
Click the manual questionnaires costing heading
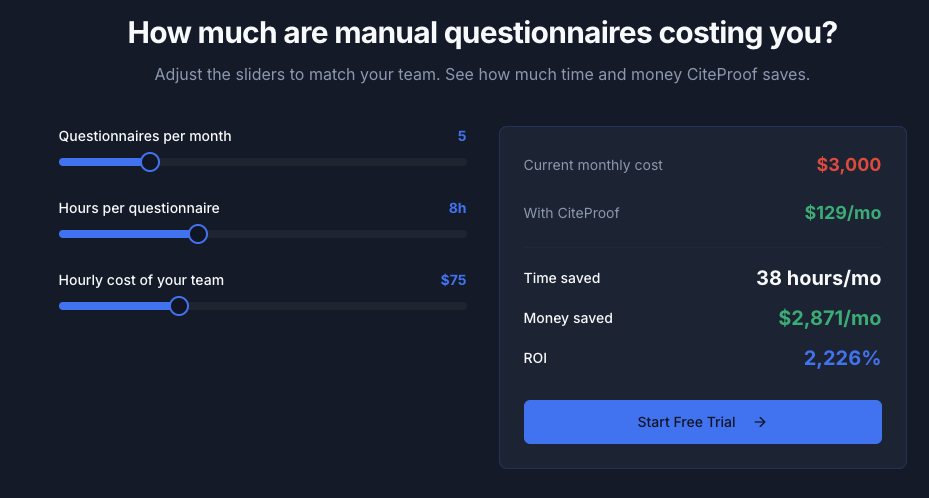coord(483,34)
